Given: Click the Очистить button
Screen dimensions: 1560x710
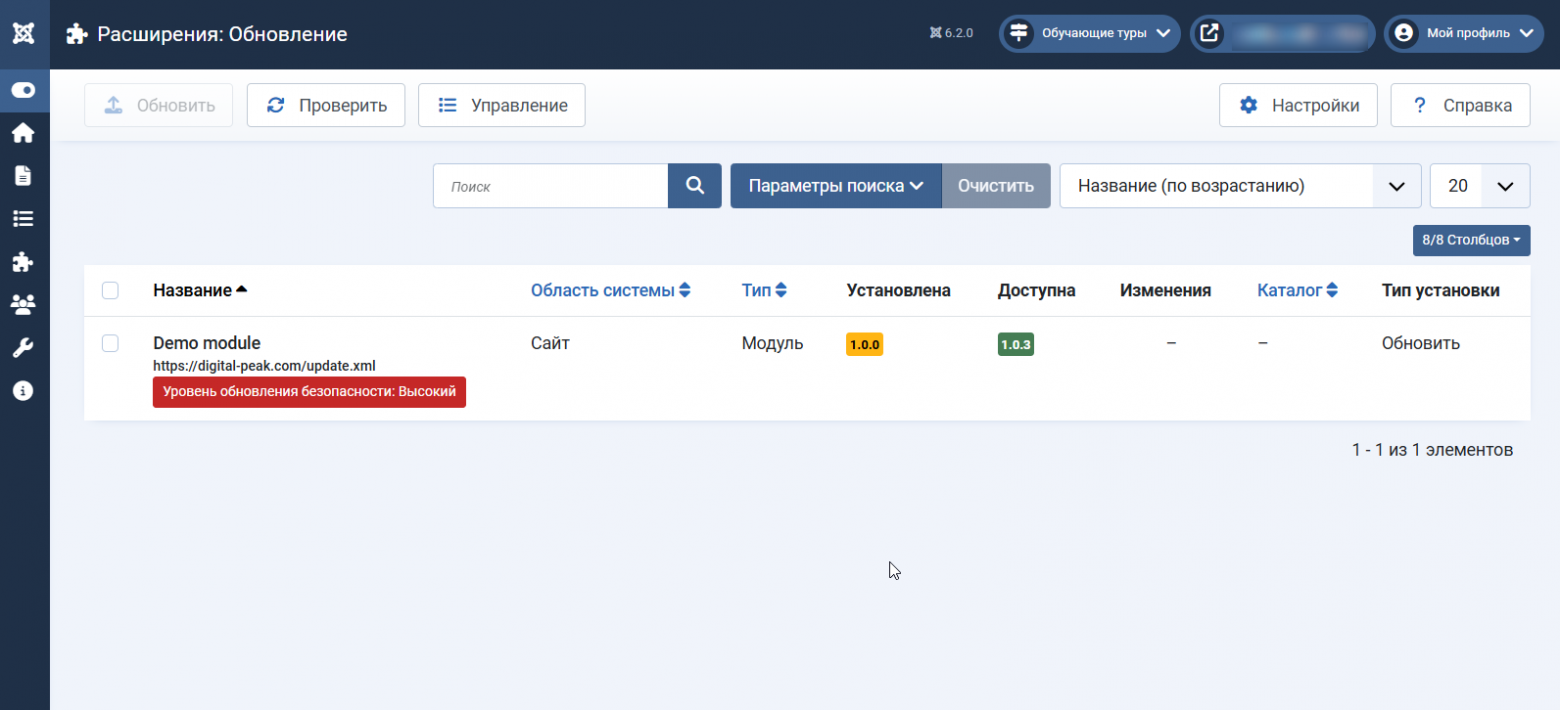Looking at the screenshot, I should tap(996, 186).
